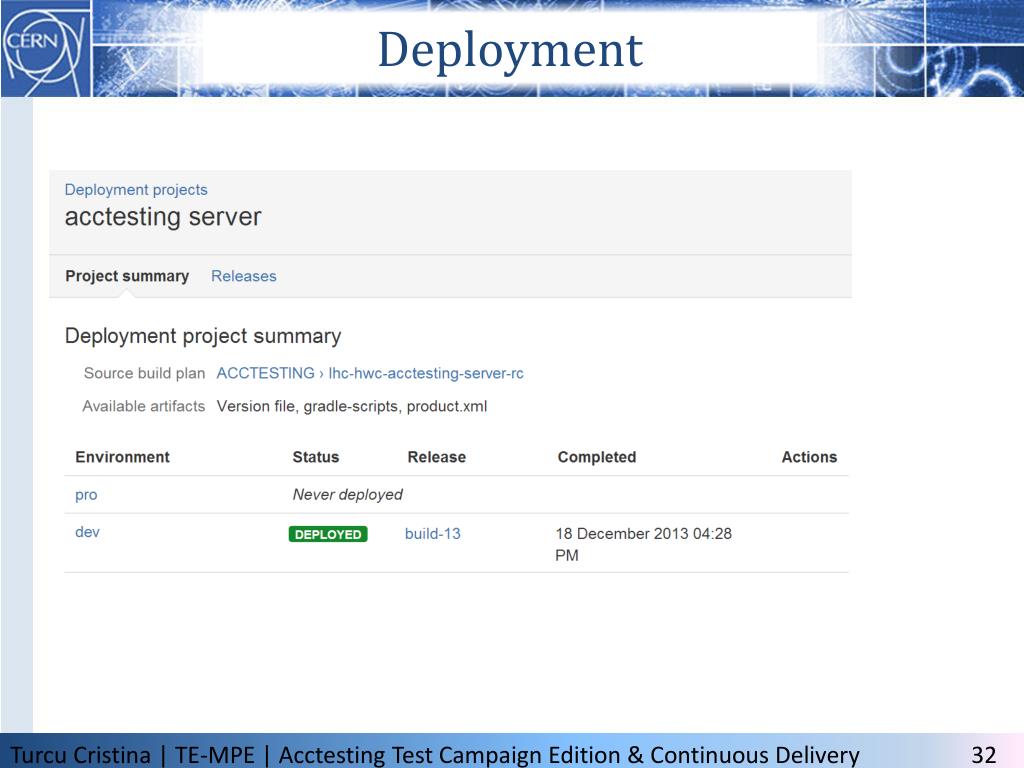Viewport: 1024px width, 768px height.
Task: Click the Never deployed status text
Action: (347, 495)
